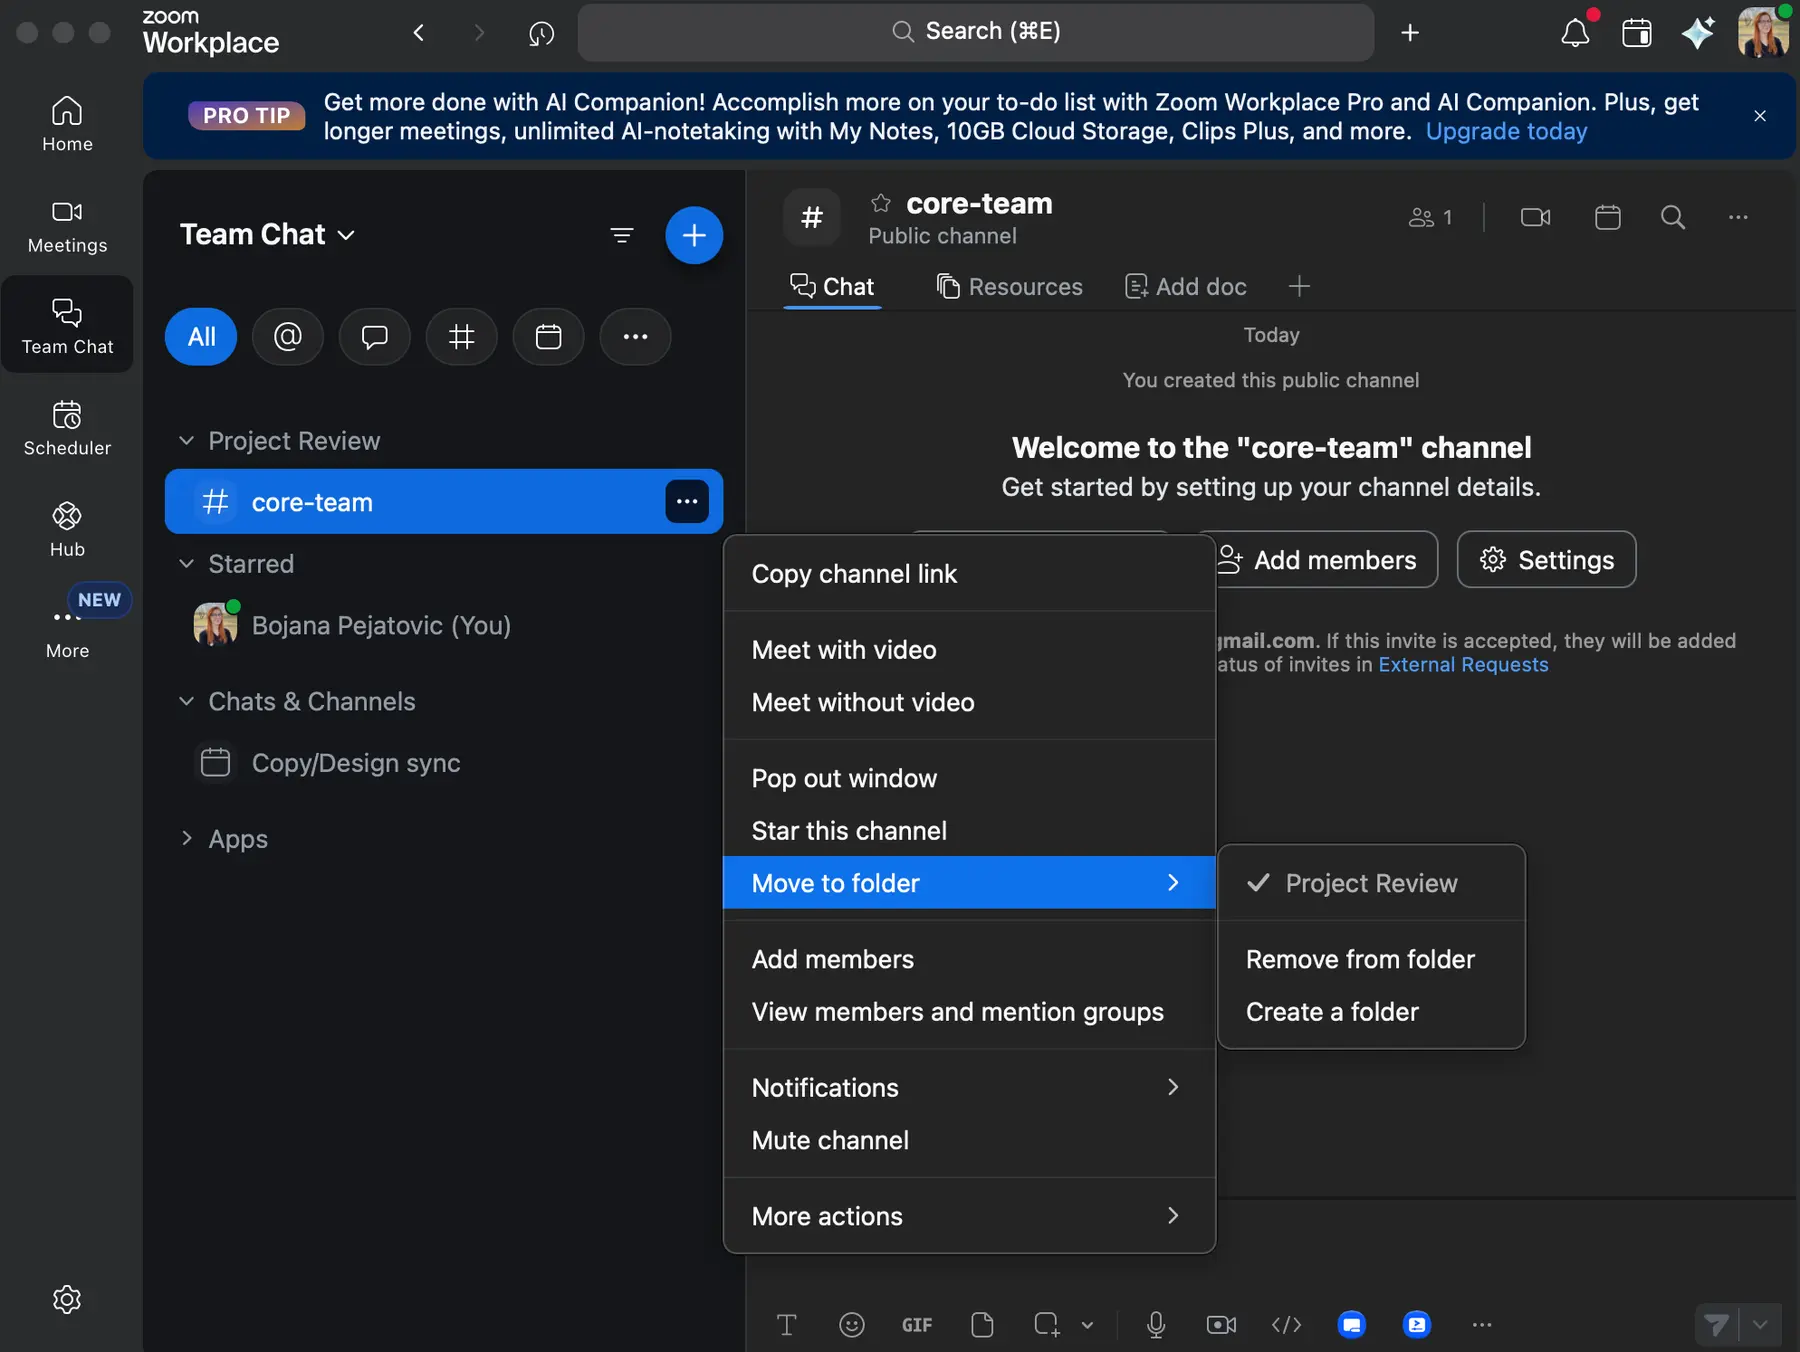Screen dimensions: 1800x1352
Task: Switch to the Resources tab
Action: [x=1009, y=287]
